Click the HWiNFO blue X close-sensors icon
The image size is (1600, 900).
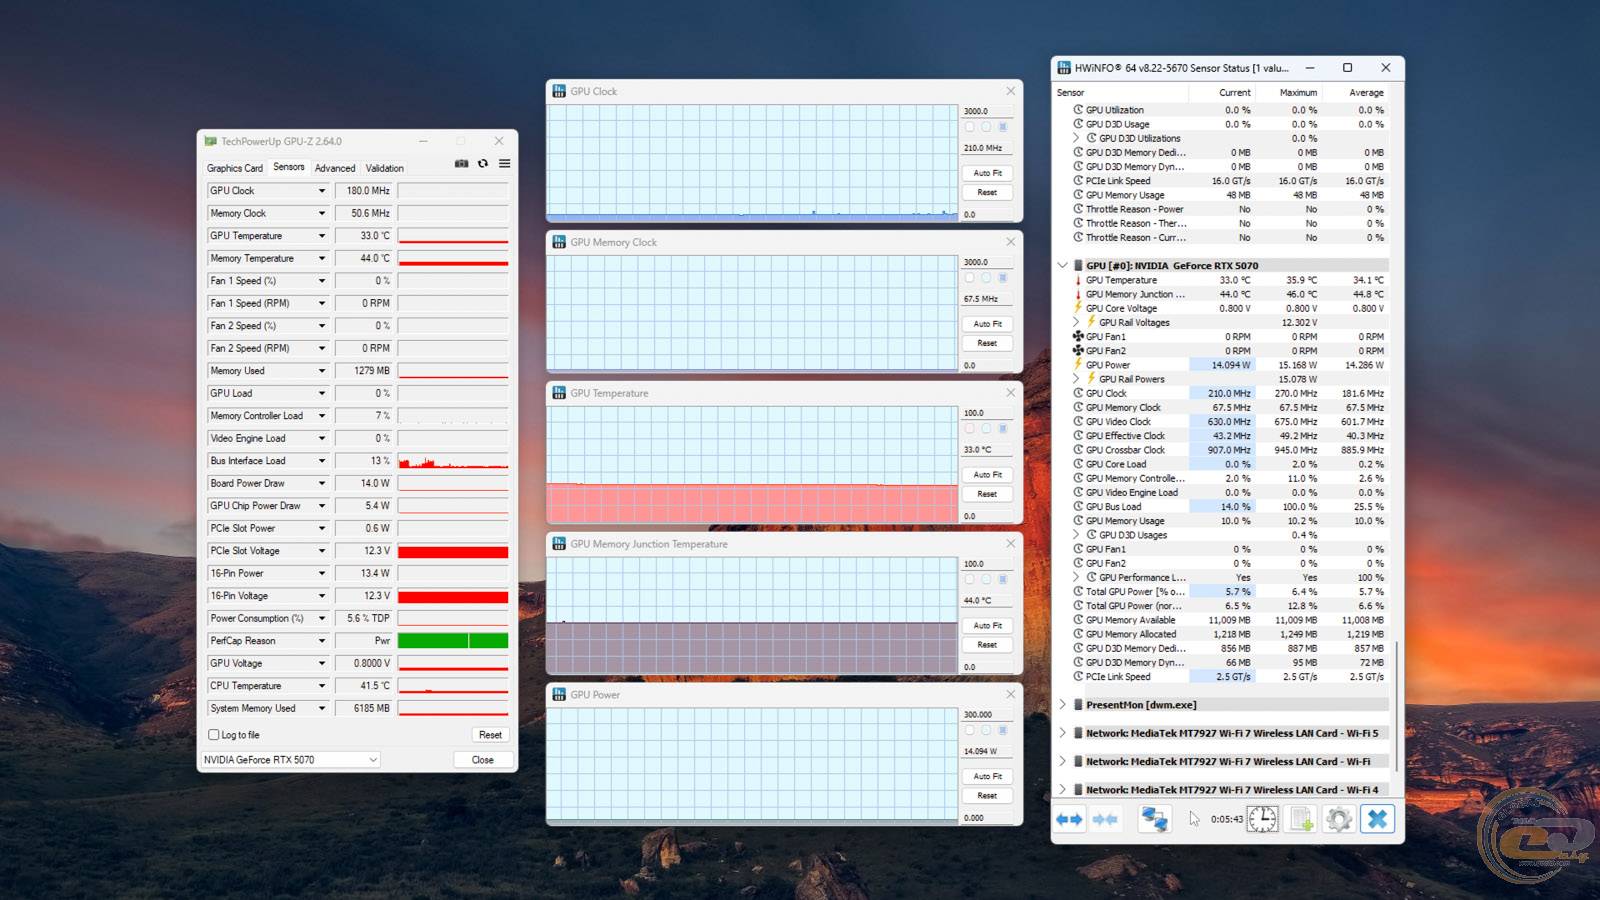[1377, 820]
